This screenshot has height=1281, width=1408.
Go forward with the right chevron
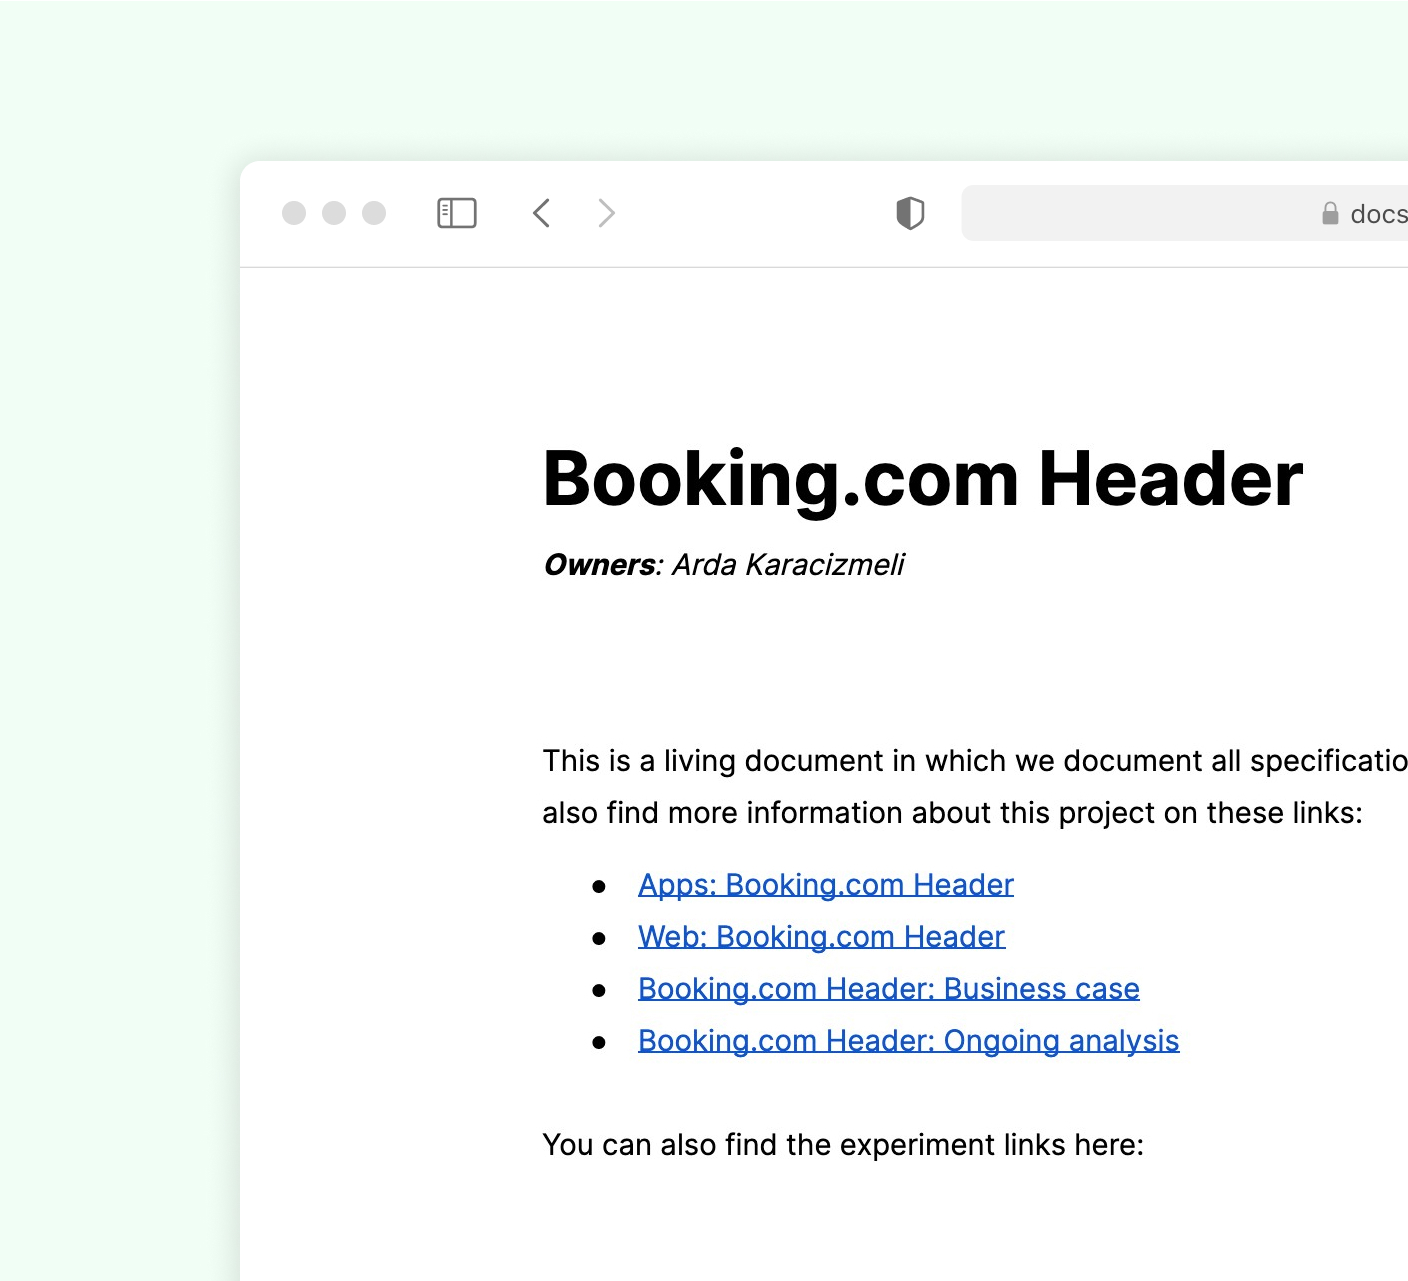(x=606, y=213)
